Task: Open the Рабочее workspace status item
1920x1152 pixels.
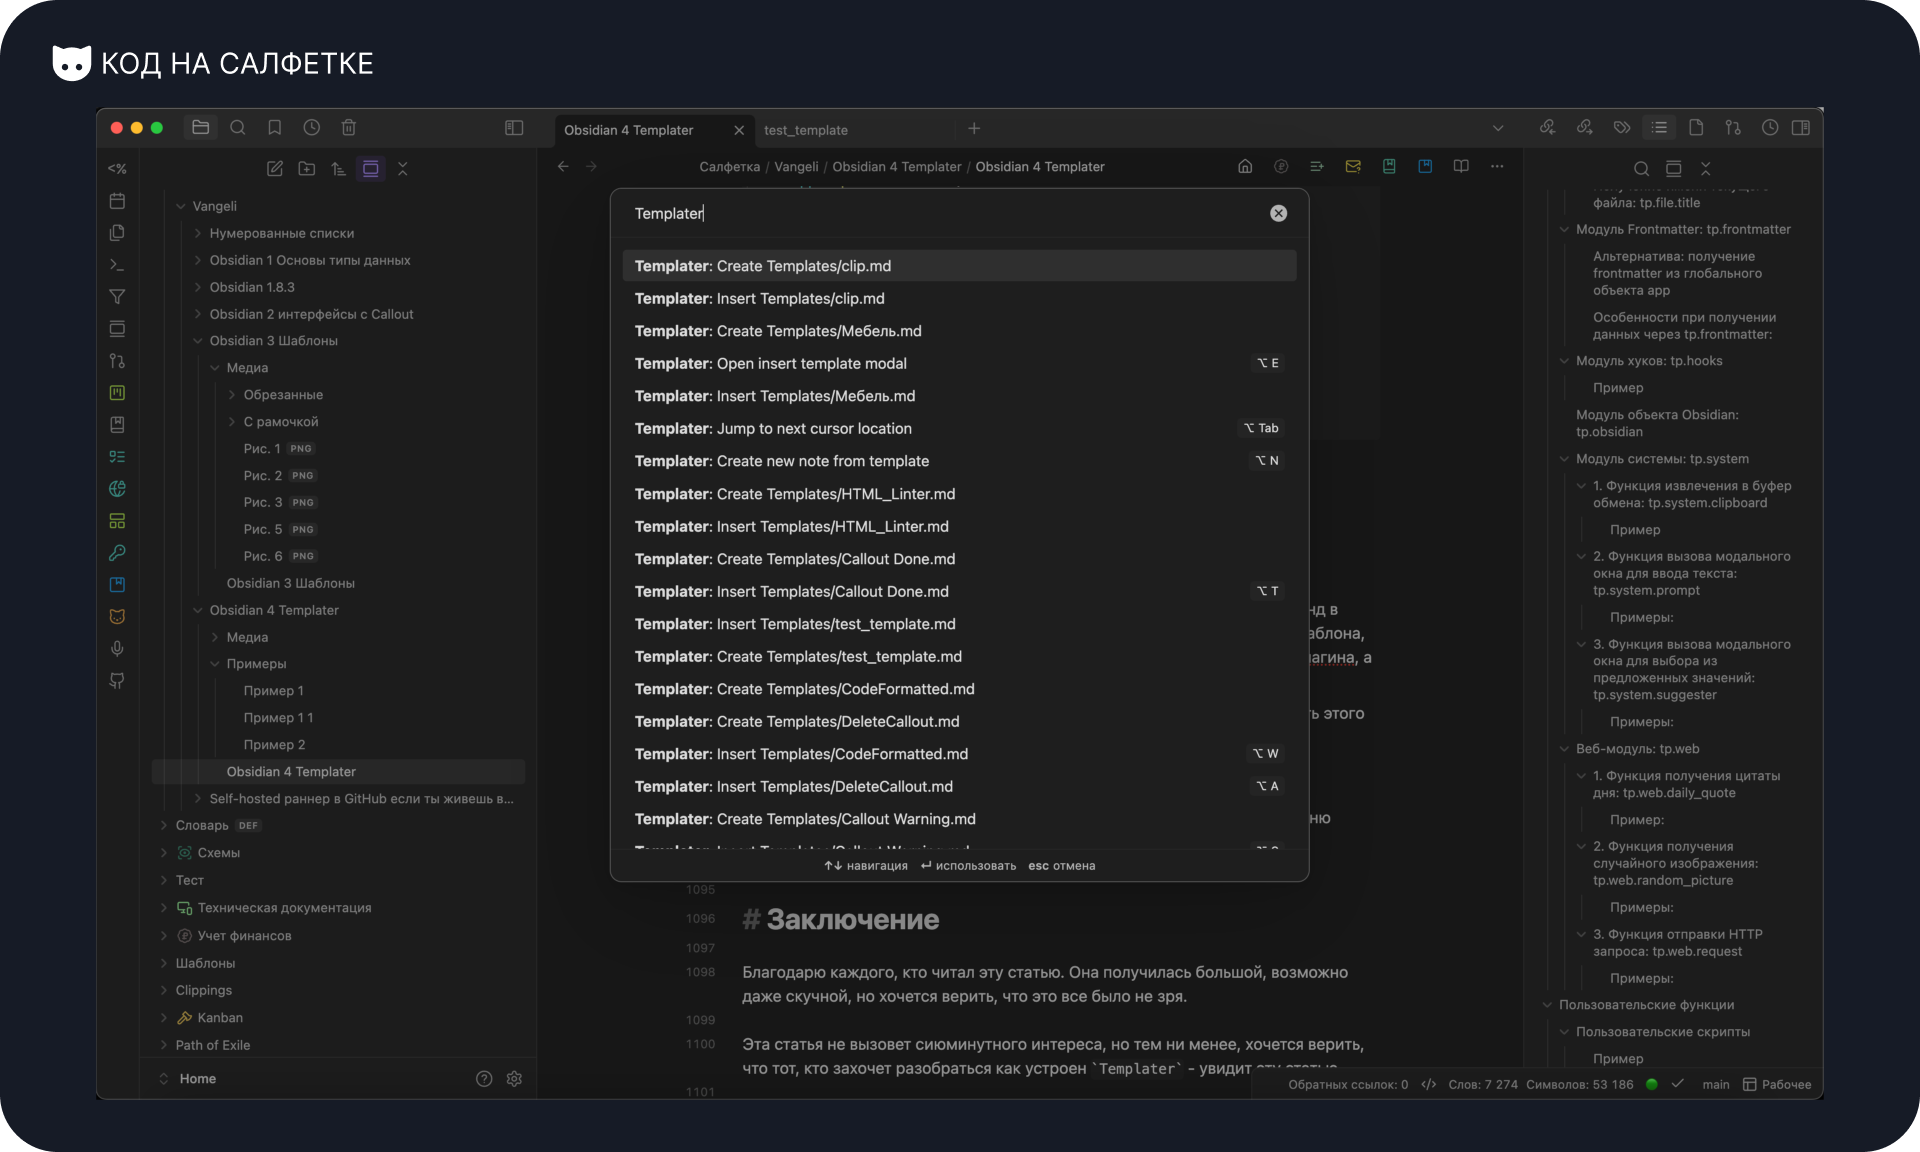Action: 1777,1085
